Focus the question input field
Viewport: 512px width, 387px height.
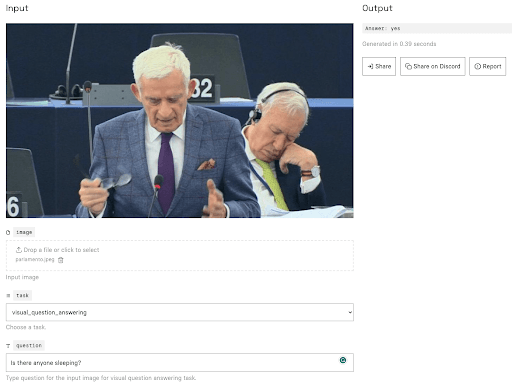pos(180,362)
